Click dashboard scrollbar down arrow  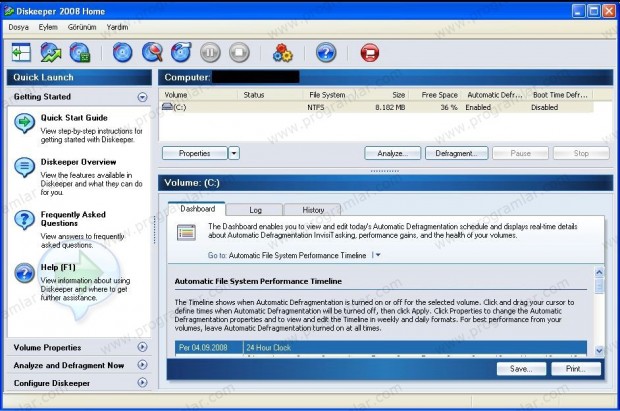(x=599, y=350)
